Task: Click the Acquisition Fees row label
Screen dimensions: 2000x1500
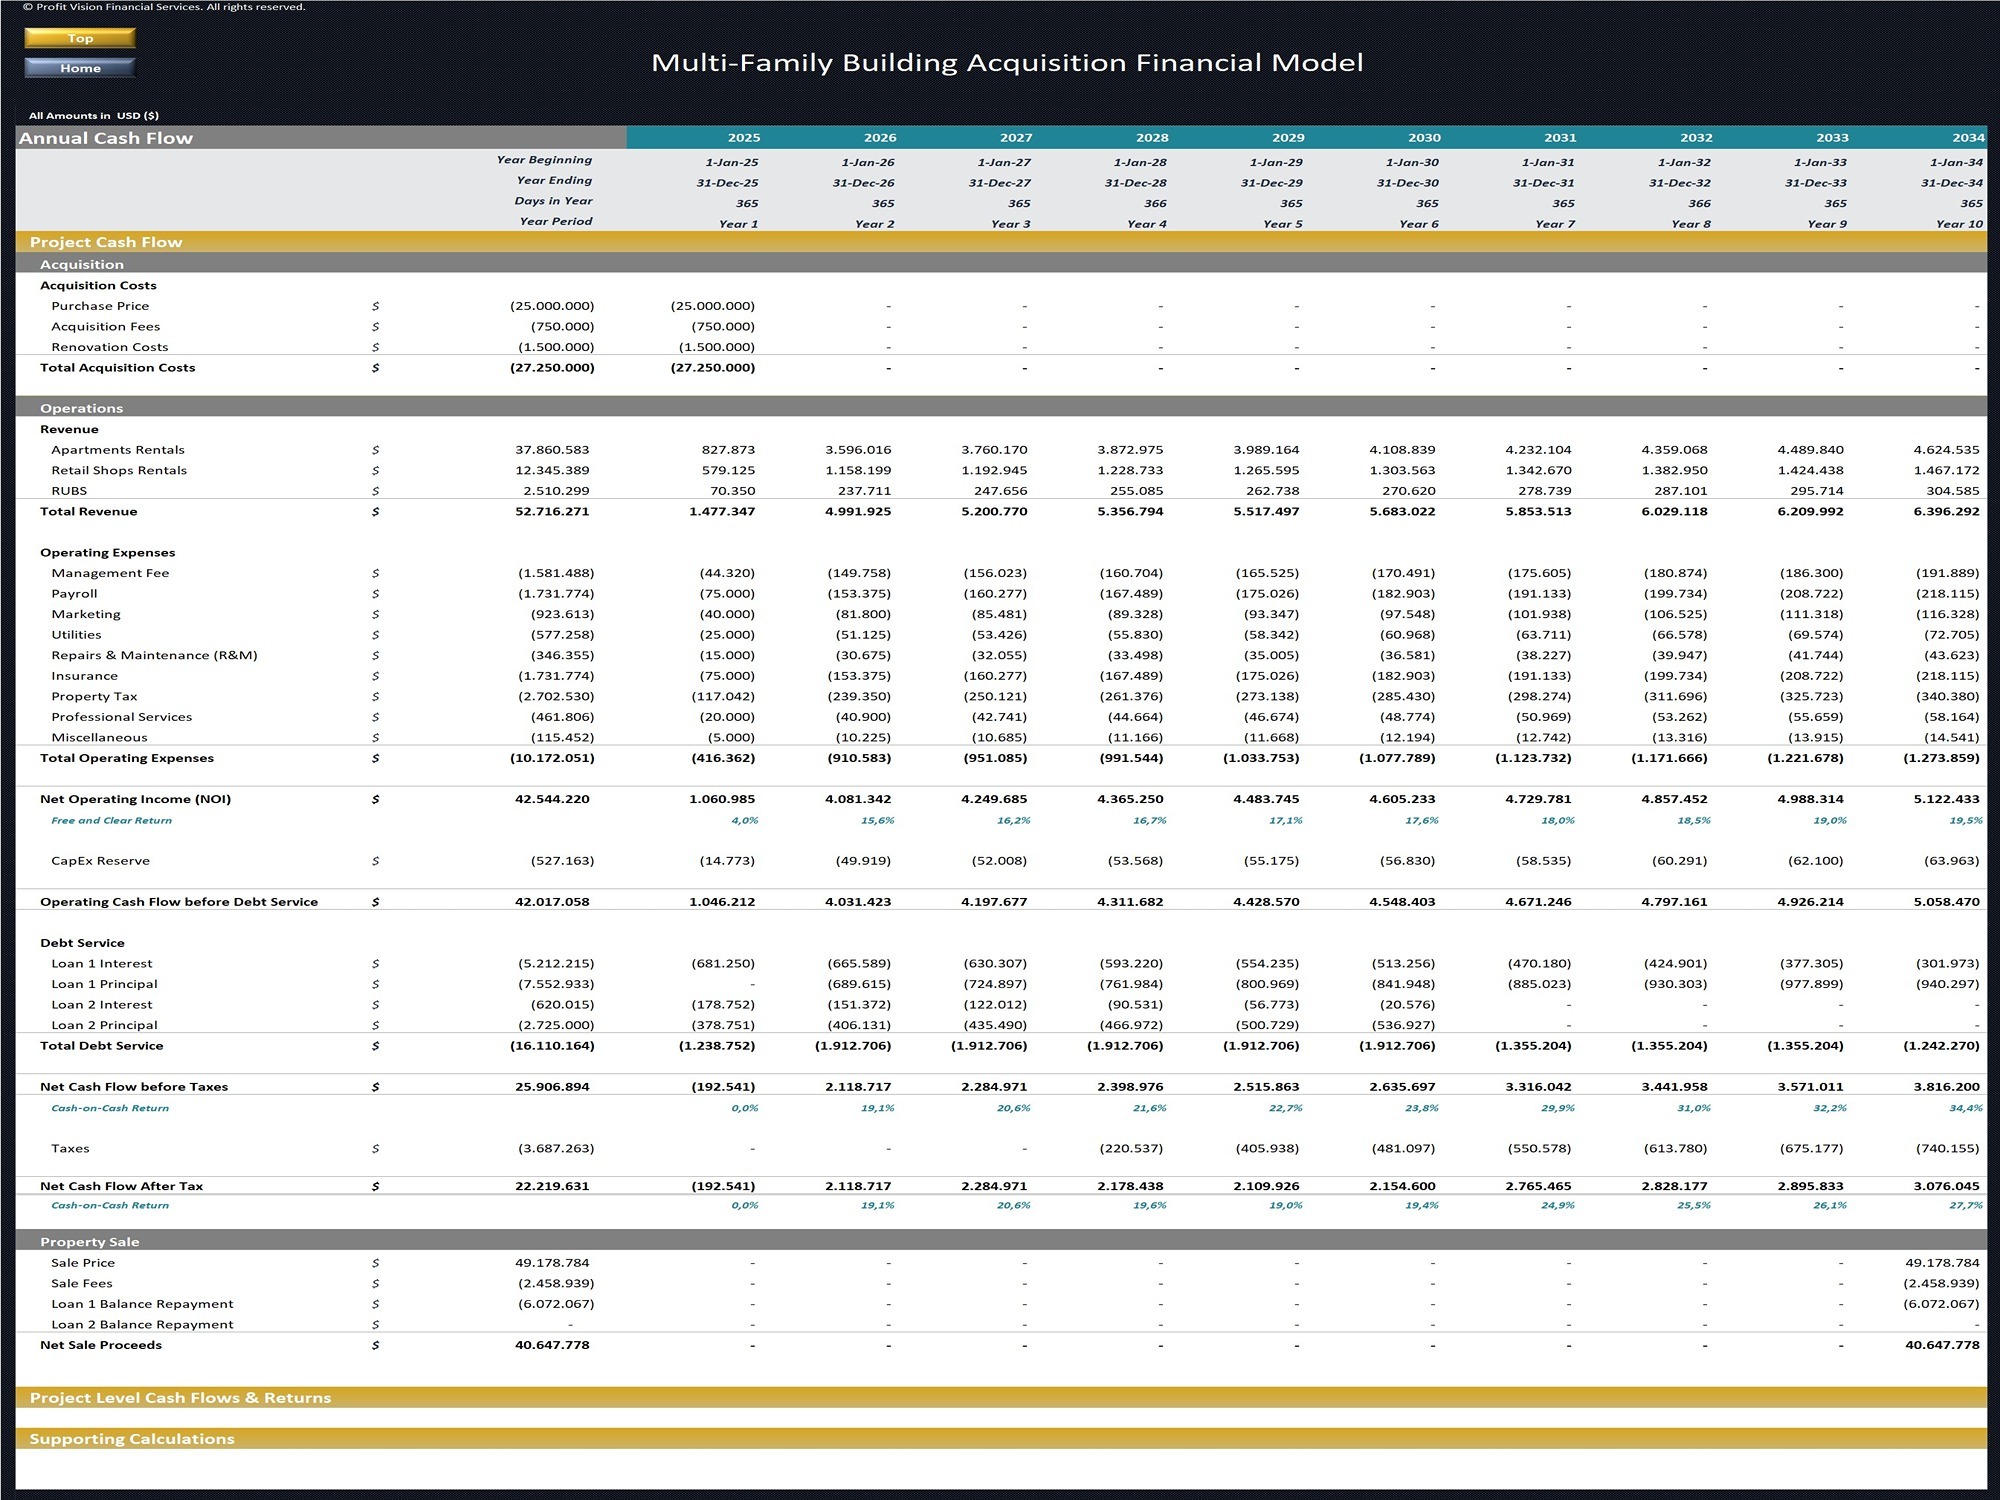Action: pyautogui.click(x=105, y=326)
